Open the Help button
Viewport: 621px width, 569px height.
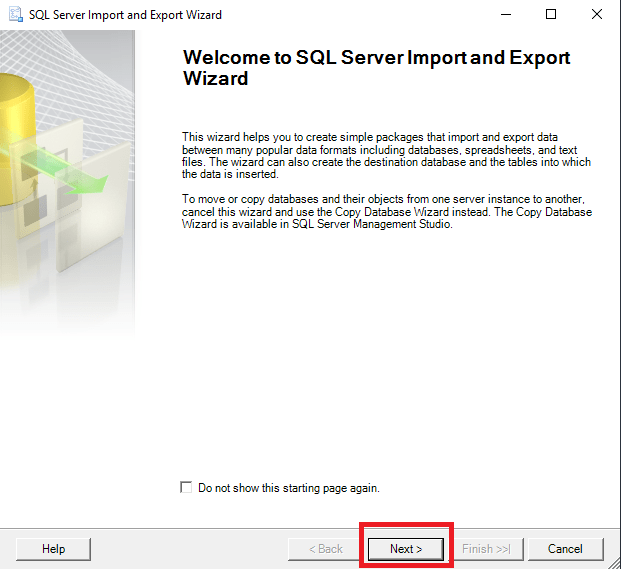pyautogui.click(x=53, y=549)
